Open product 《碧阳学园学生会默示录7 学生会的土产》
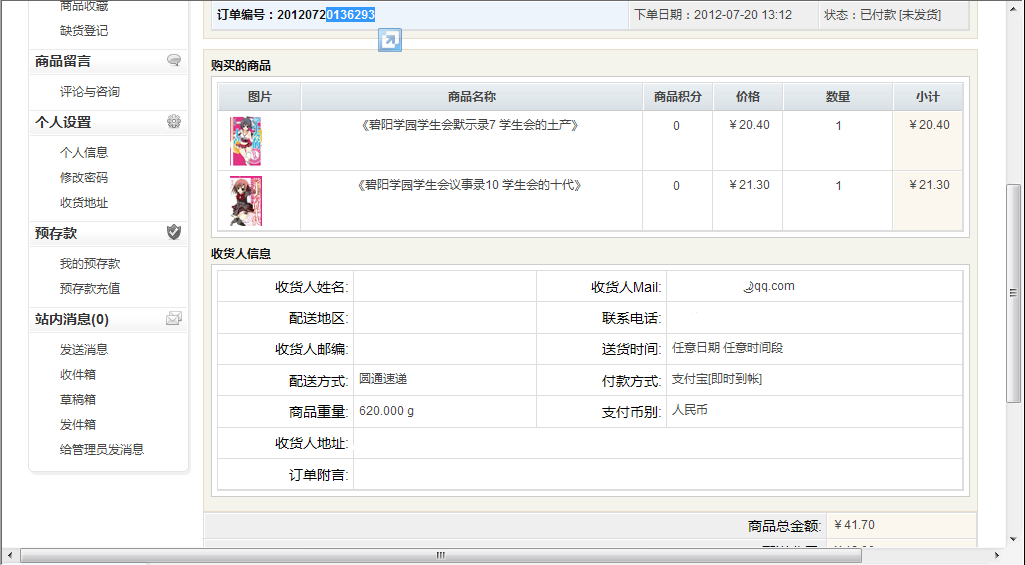Image resolution: width=1025 pixels, height=565 pixels. tap(470, 125)
